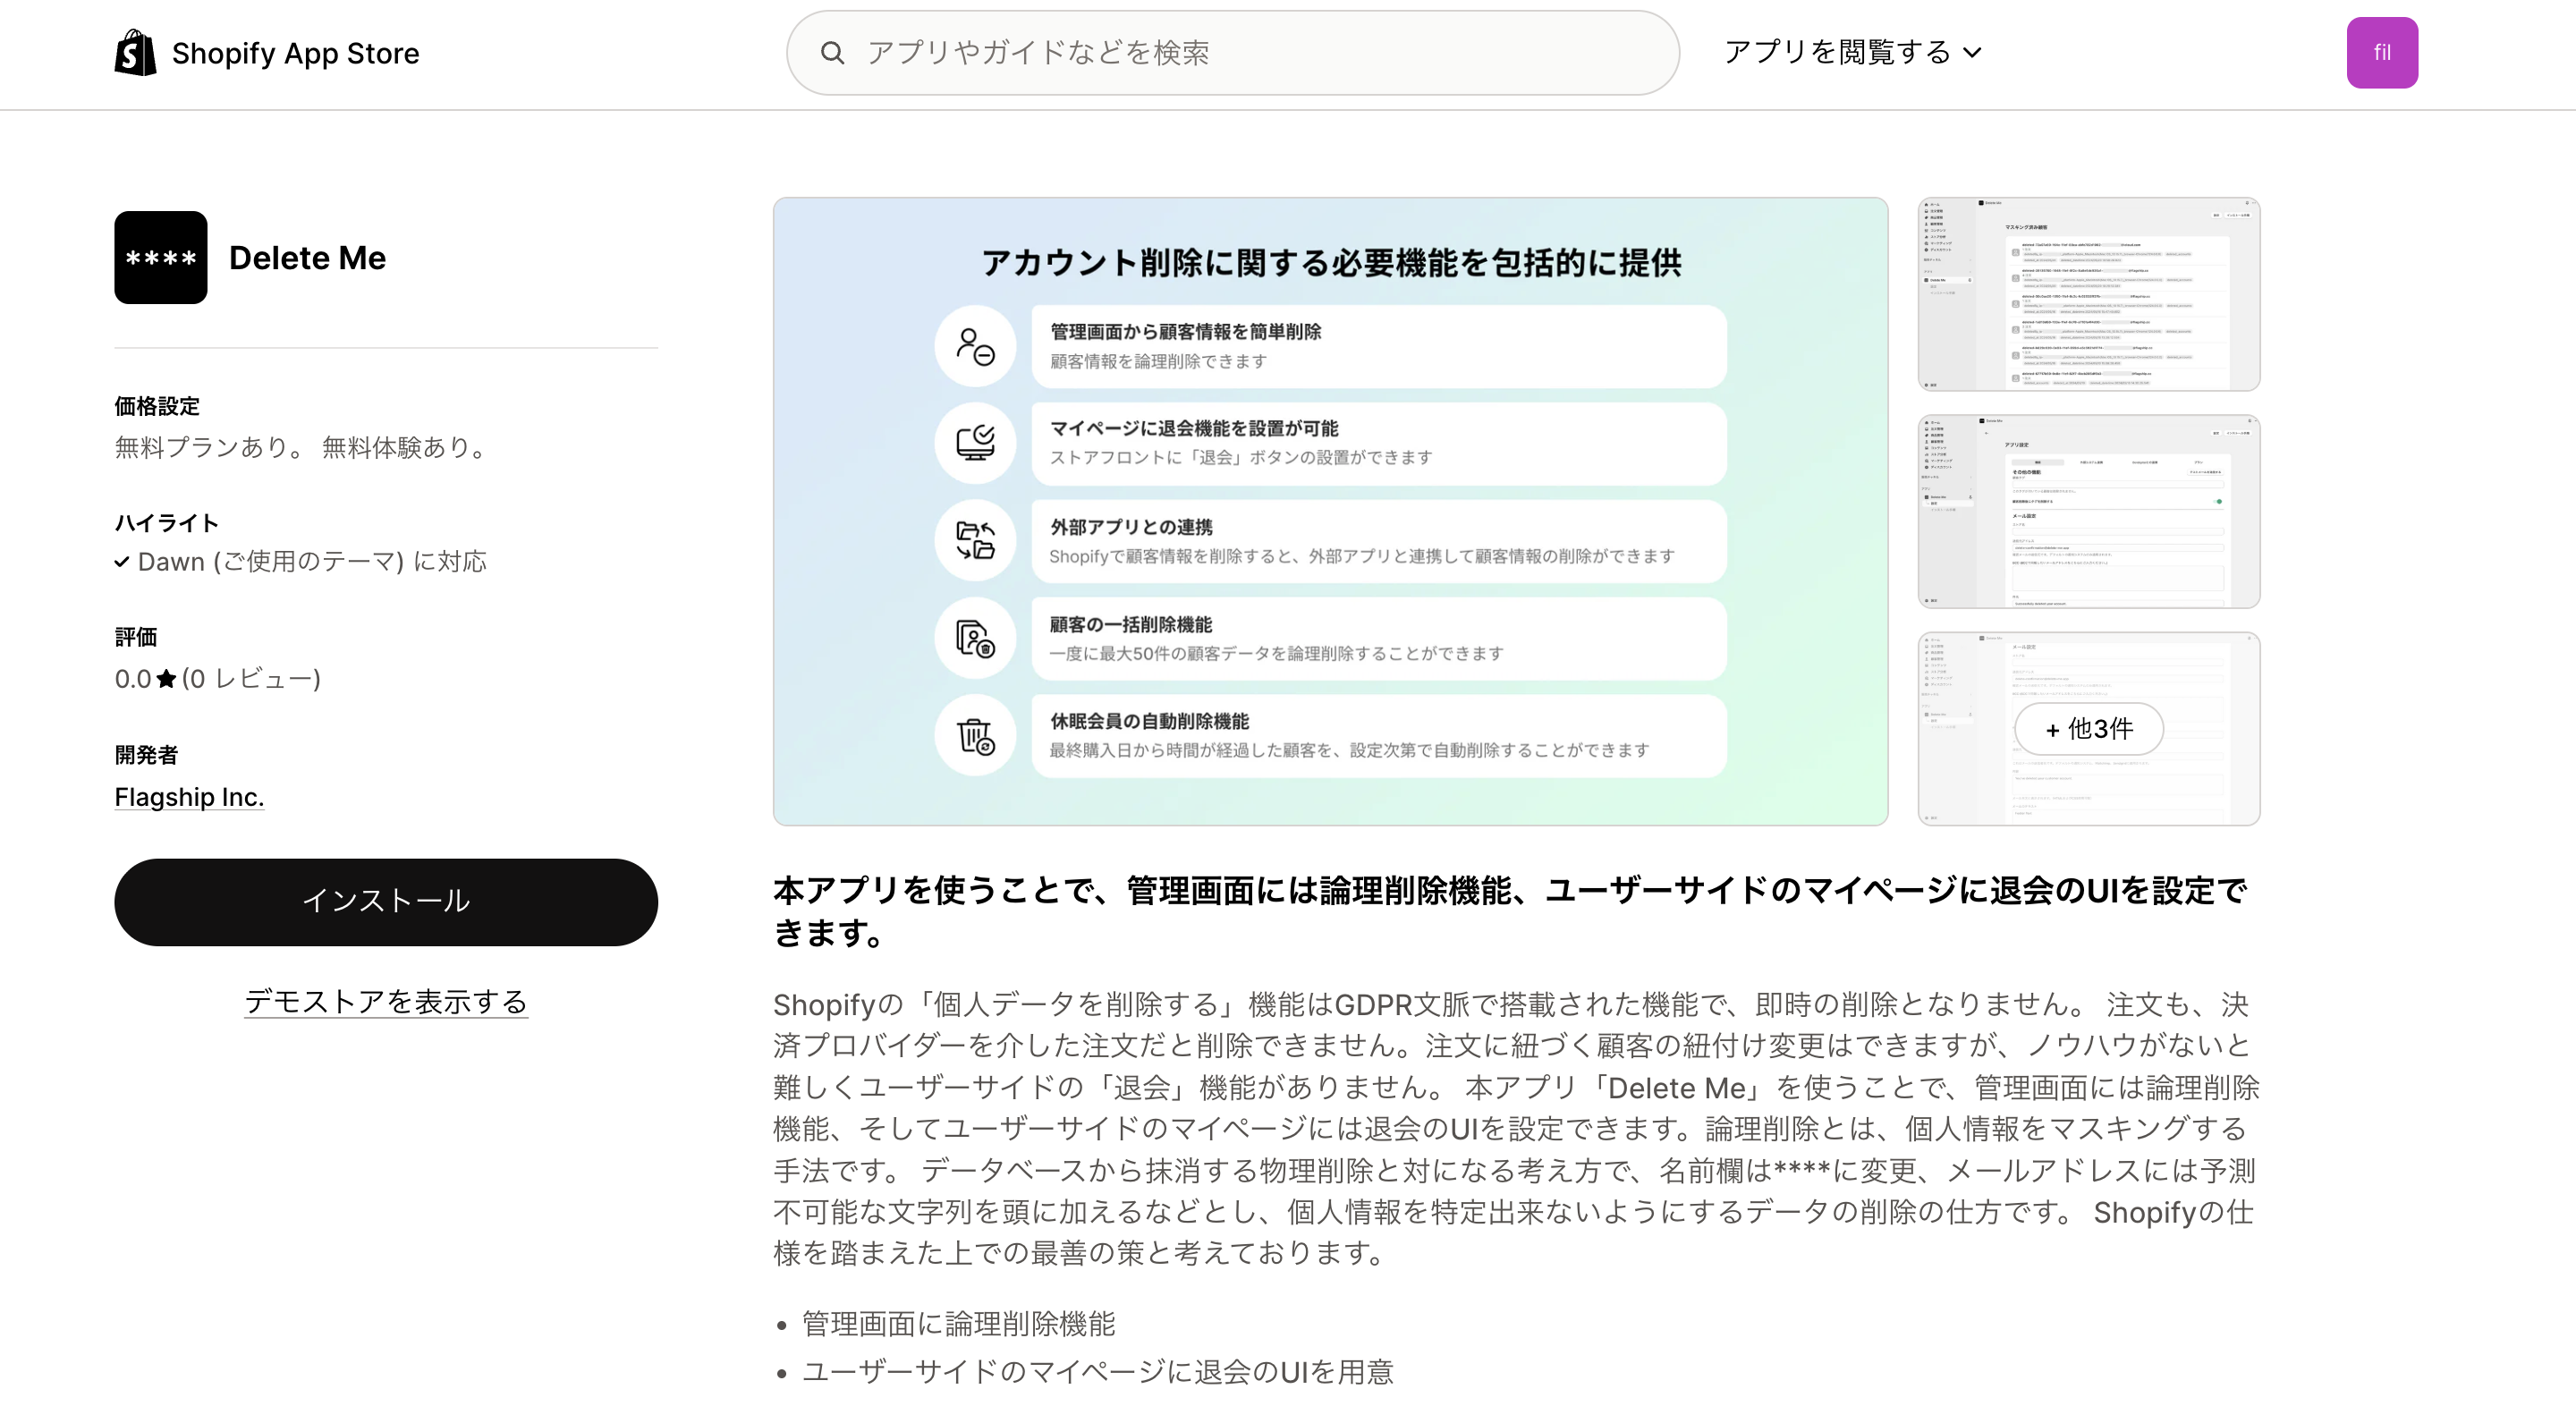This screenshot has height=1406, width=2576.
Task: Open the Flagship Inc. developer link
Action: pos(189,797)
